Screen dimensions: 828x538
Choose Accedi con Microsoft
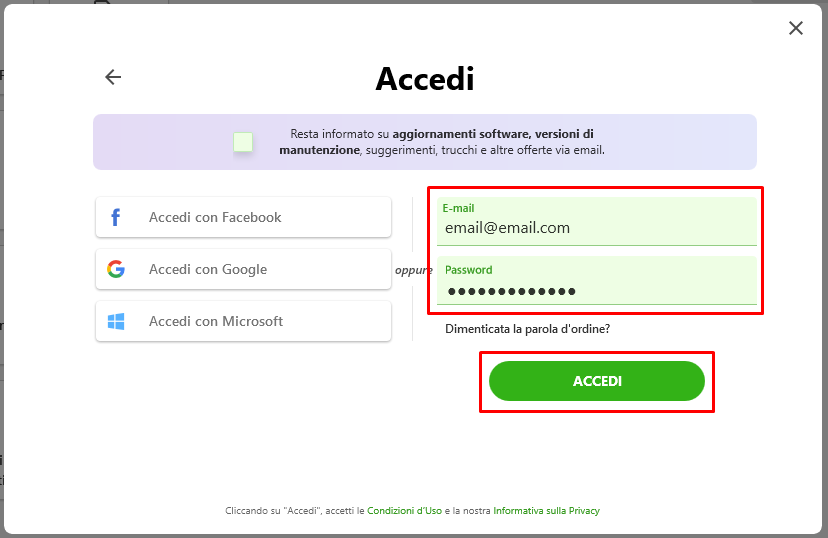[x=243, y=321]
